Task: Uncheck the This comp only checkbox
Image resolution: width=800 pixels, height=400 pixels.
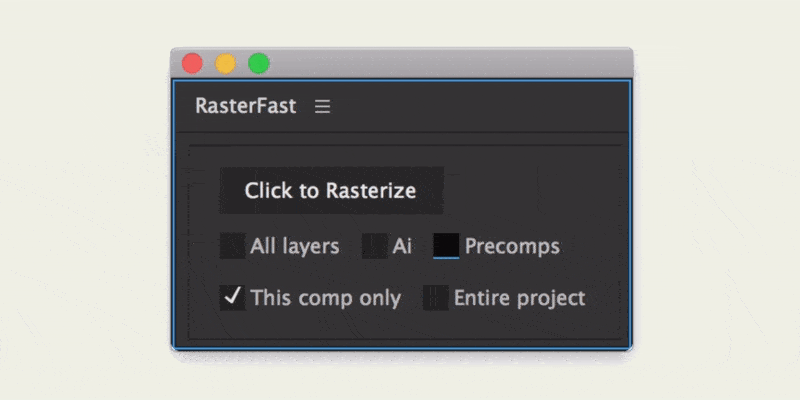Action: coord(233,297)
